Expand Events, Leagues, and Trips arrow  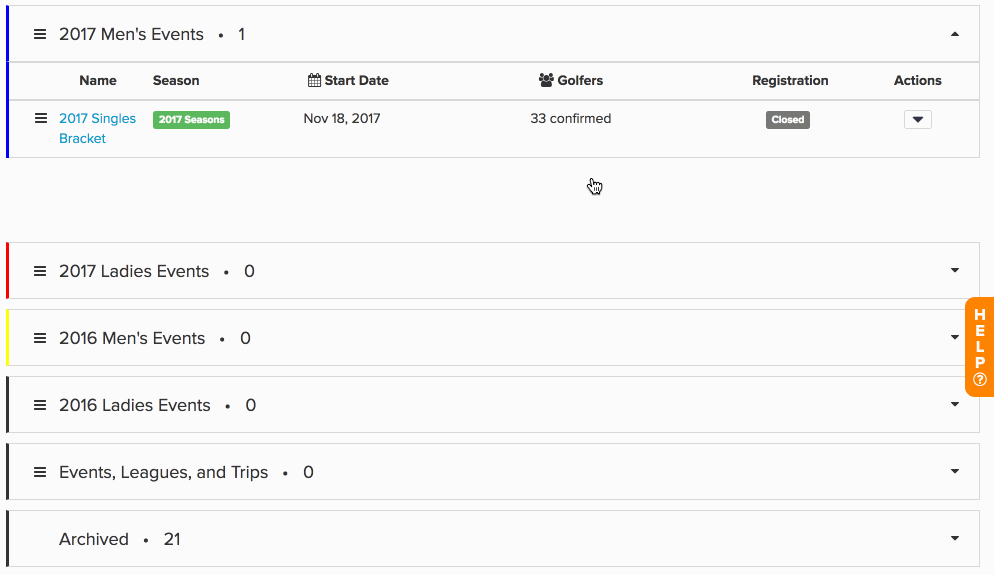(x=955, y=472)
